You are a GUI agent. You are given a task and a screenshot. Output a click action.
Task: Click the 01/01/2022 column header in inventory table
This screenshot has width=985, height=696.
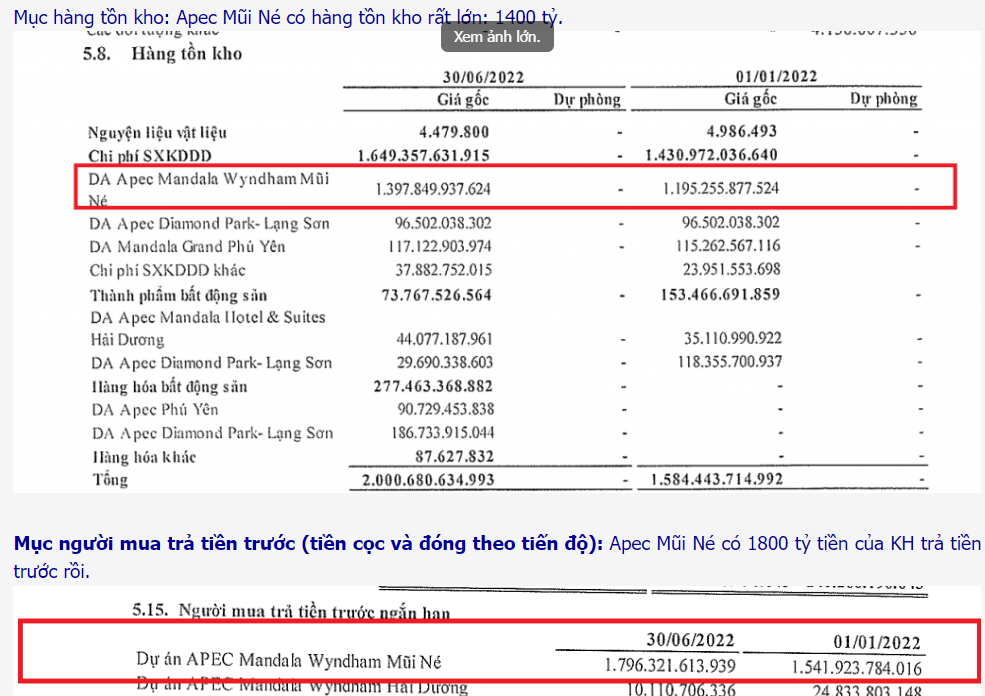tap(776, 77)
